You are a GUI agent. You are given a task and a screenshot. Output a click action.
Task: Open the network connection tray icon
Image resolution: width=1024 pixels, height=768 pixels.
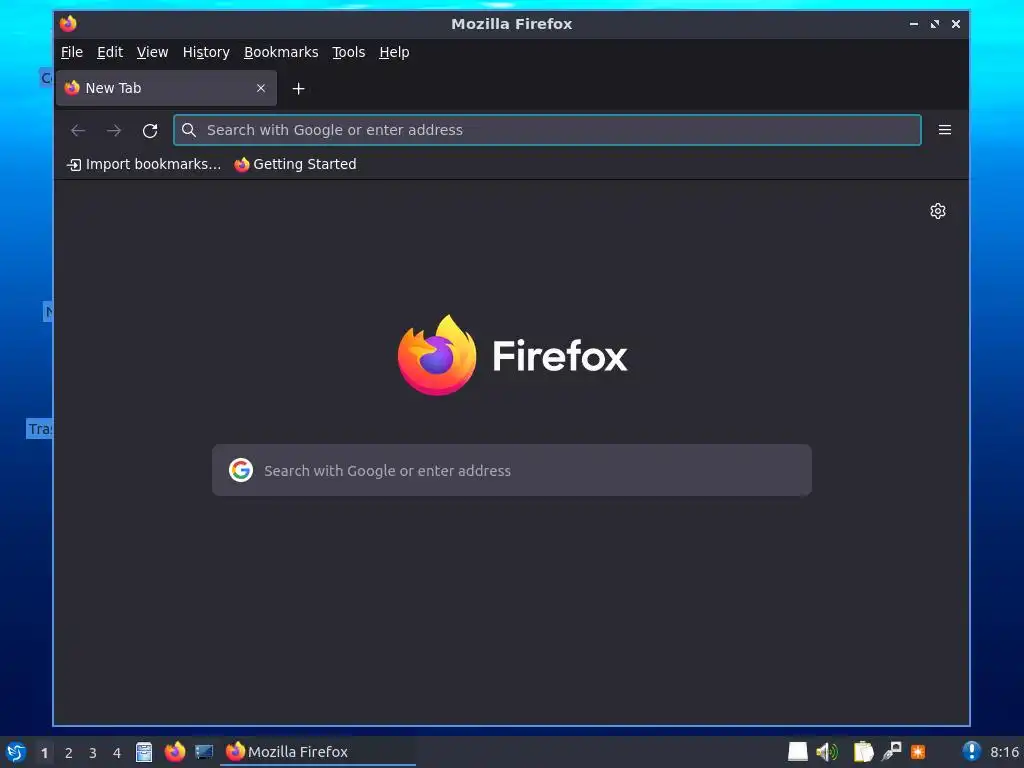(891, 752)
